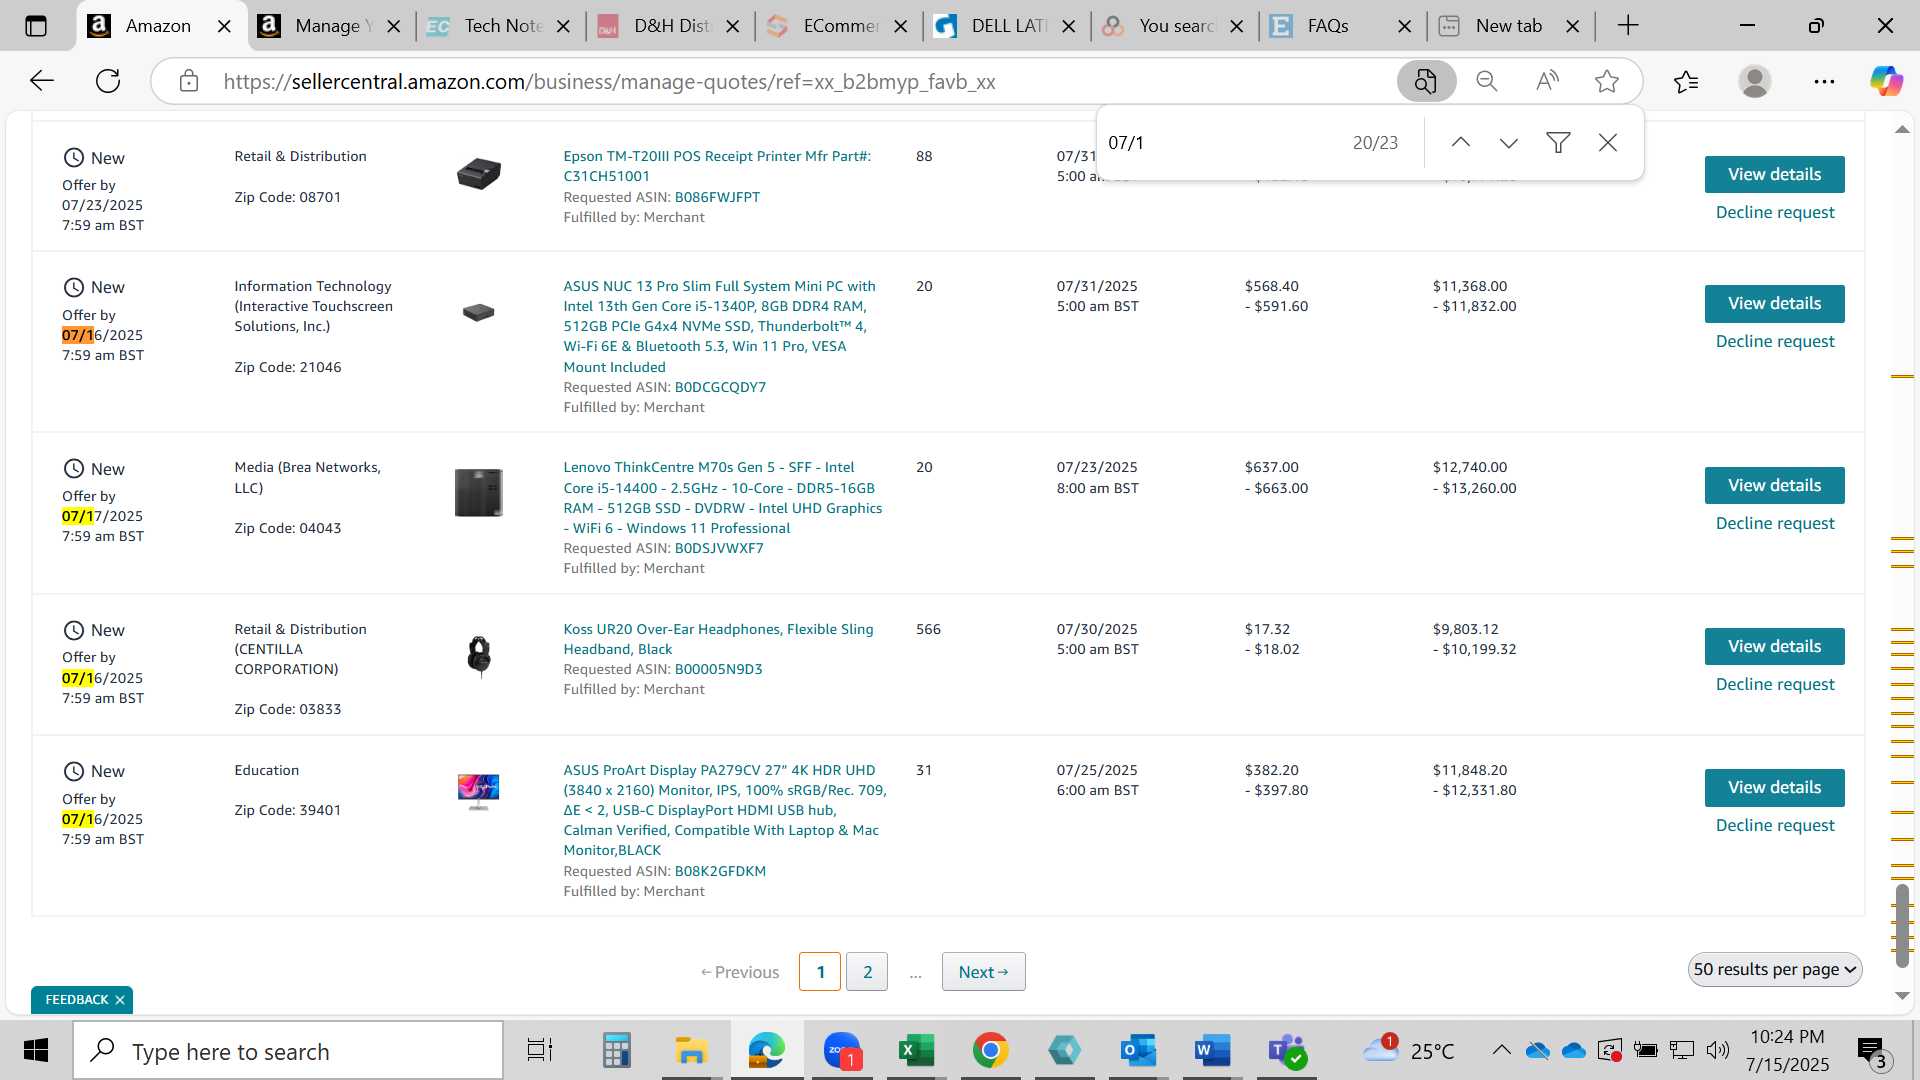Close the find on page bar
This screenshot has width=1920, height=1080.
[1608, 143]
